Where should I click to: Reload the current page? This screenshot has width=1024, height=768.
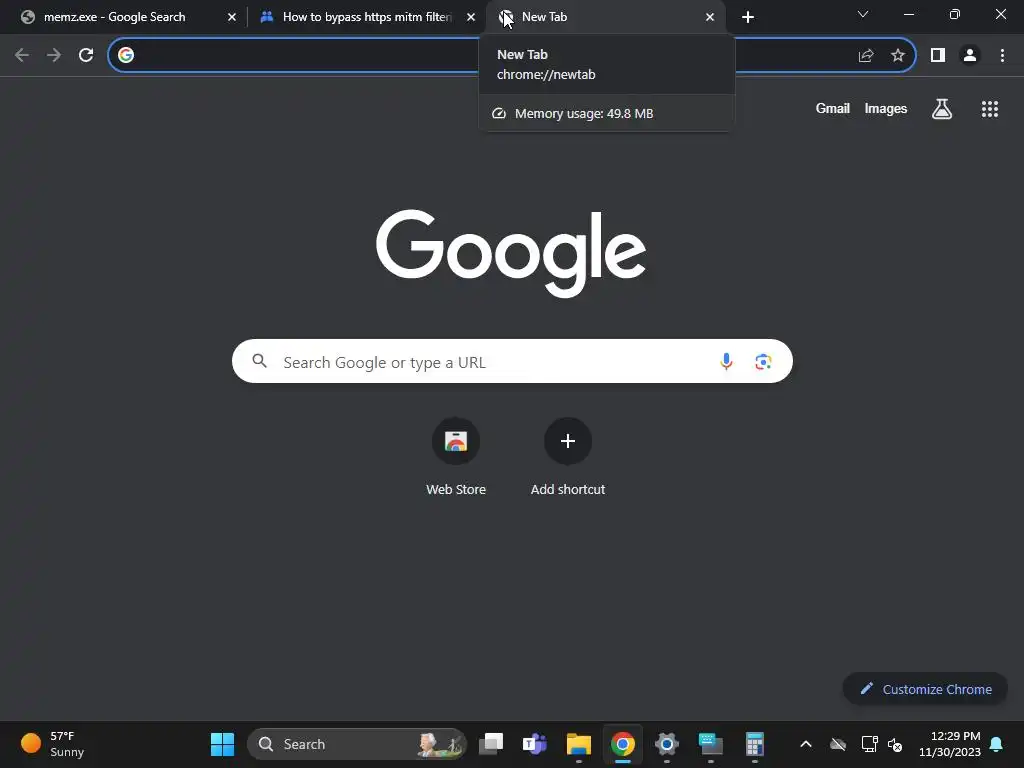86,56
